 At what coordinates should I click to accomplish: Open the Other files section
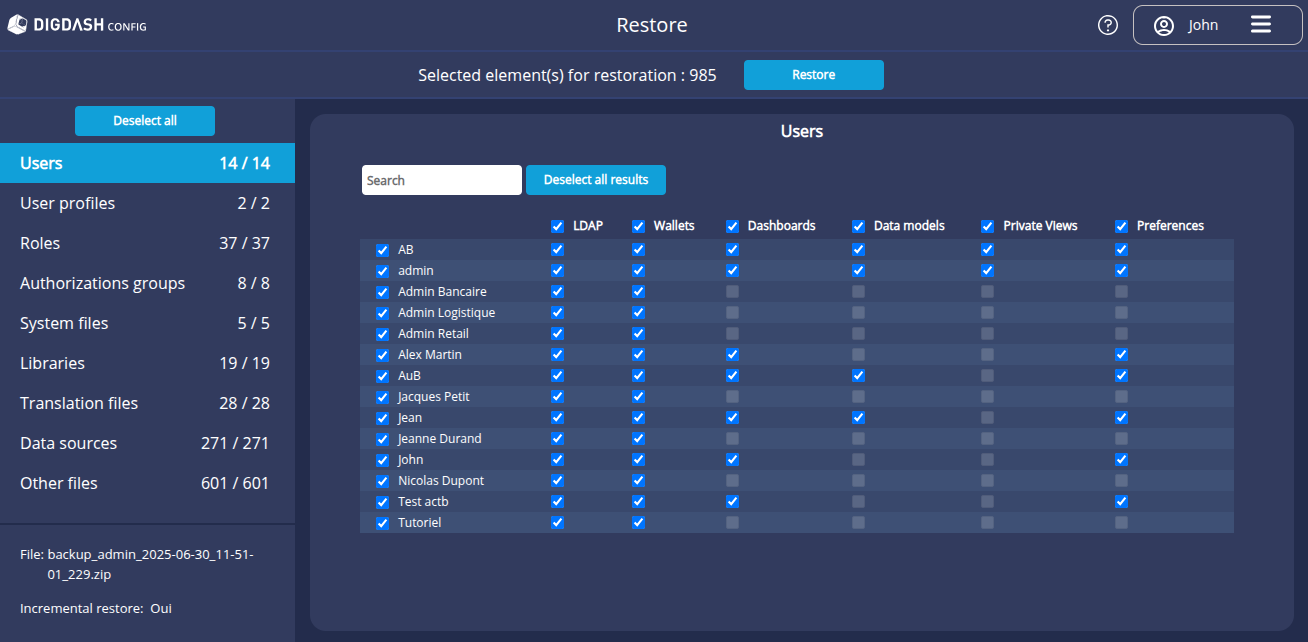click(148, 483)
